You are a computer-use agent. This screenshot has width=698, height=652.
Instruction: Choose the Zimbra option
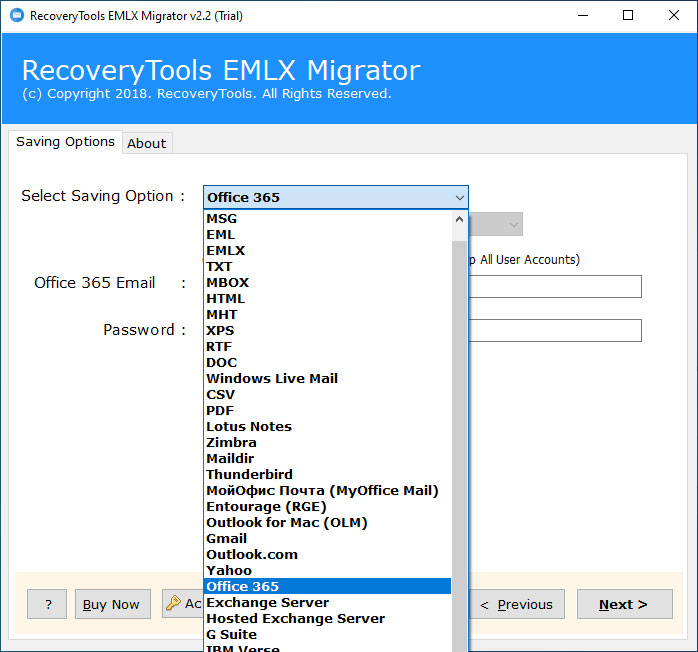[x=327, y=443]
